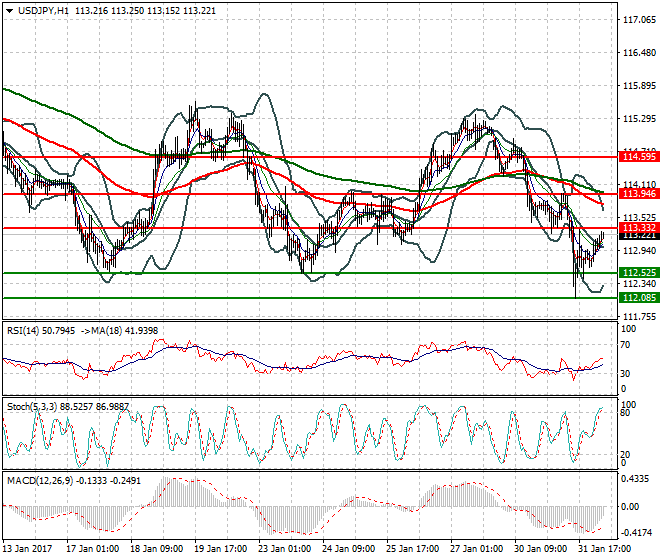Open the USDJPY,H1 chart dropdown arrow
The height and width of the screenshot is (560, 660).
click(9, 11)
